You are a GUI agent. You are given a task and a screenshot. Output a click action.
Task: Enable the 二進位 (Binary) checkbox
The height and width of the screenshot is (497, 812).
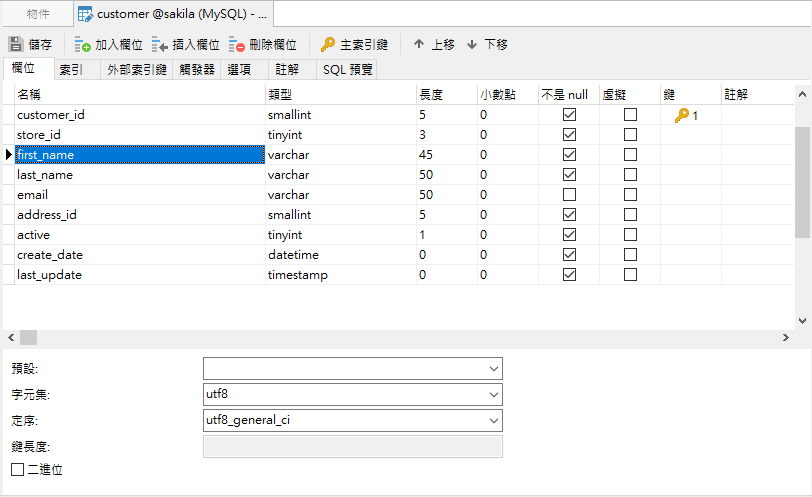pos(17,469)
